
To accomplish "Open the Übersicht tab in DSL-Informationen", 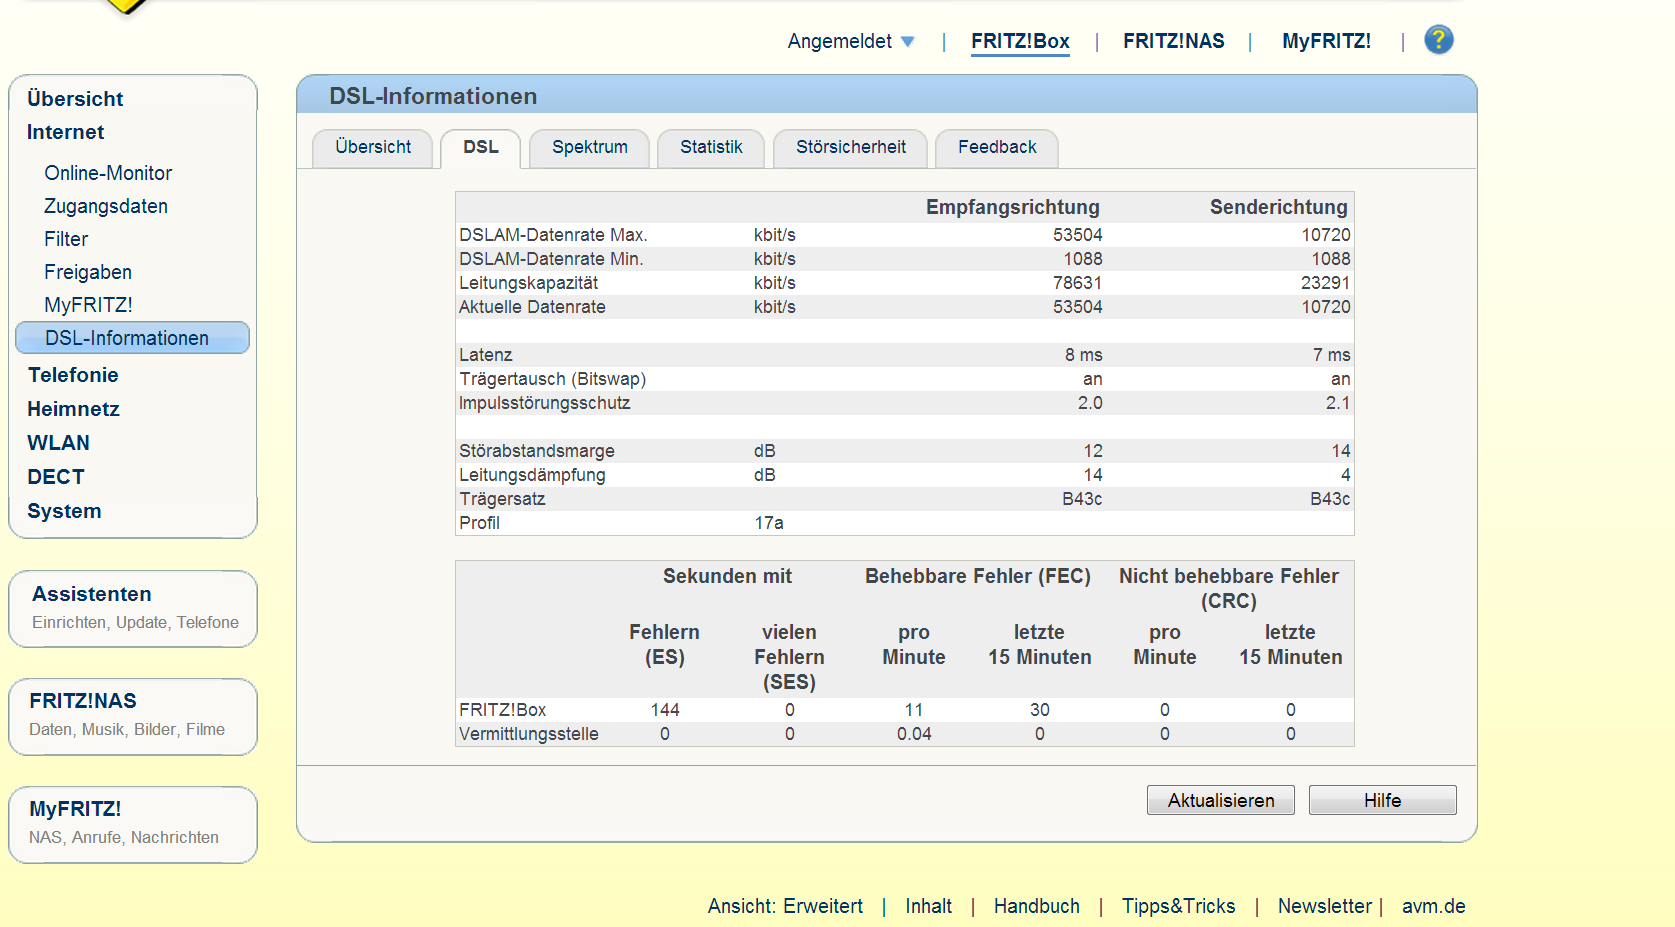I will point(373,147).
